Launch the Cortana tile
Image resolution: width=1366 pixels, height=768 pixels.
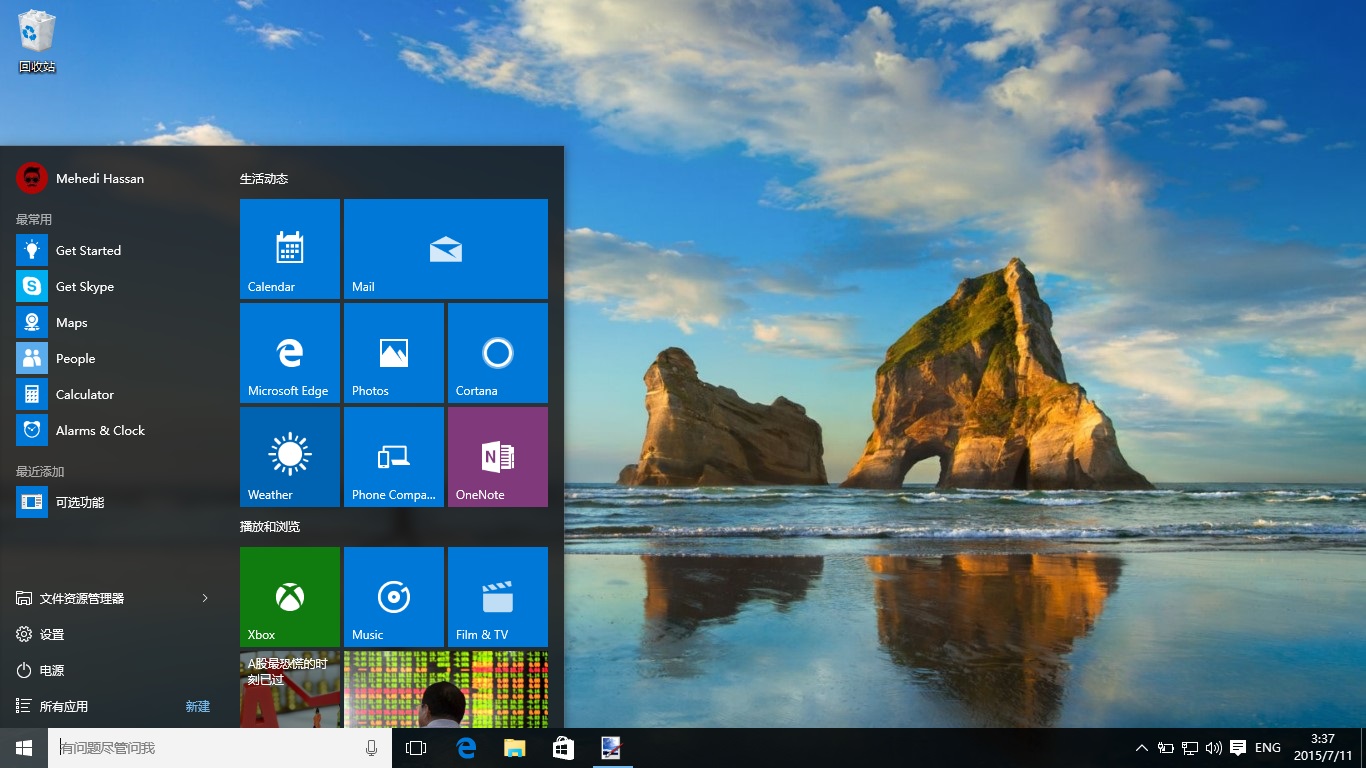[x=497, y=352]
